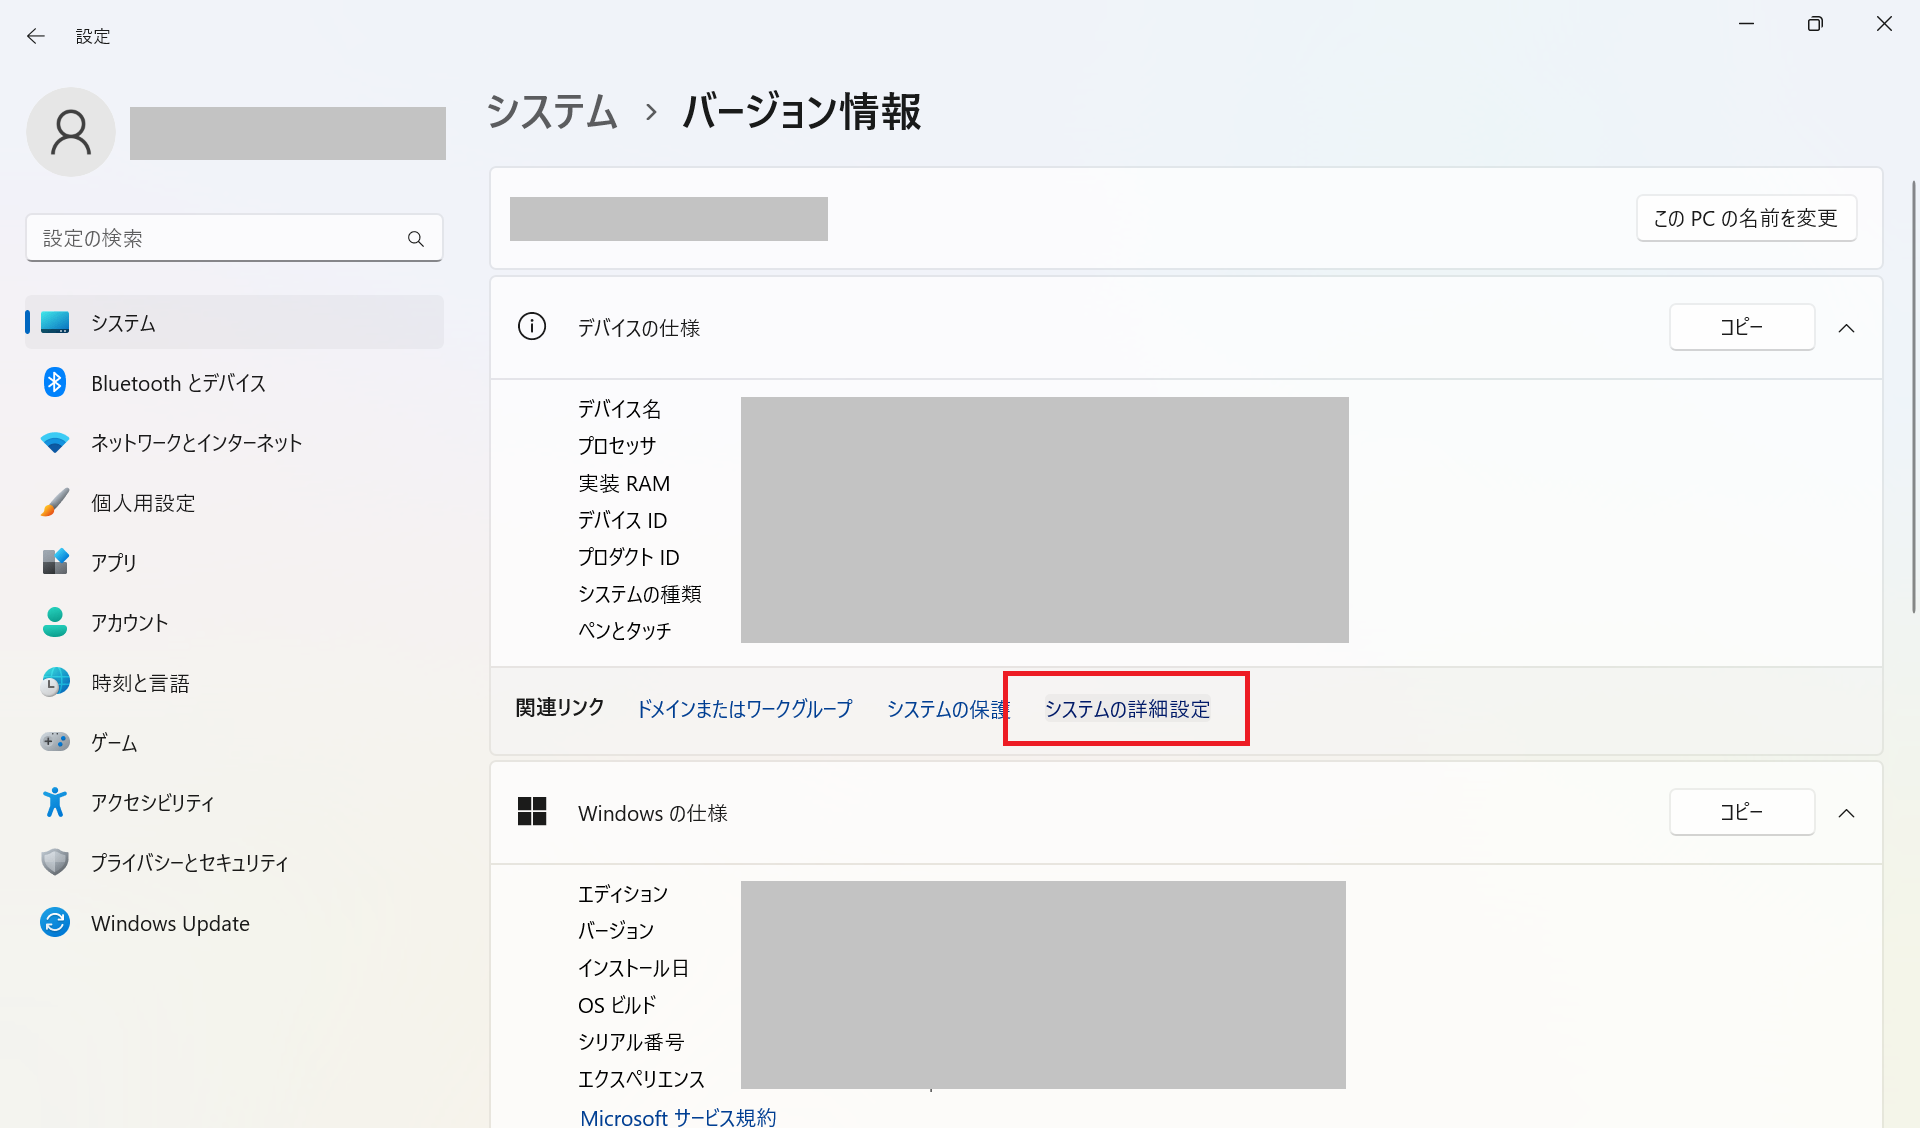The height and width of the screenshot is (1128, 1920).
Task: Open ドメインまたはワークグループ link
Action: tap(744, 709)
